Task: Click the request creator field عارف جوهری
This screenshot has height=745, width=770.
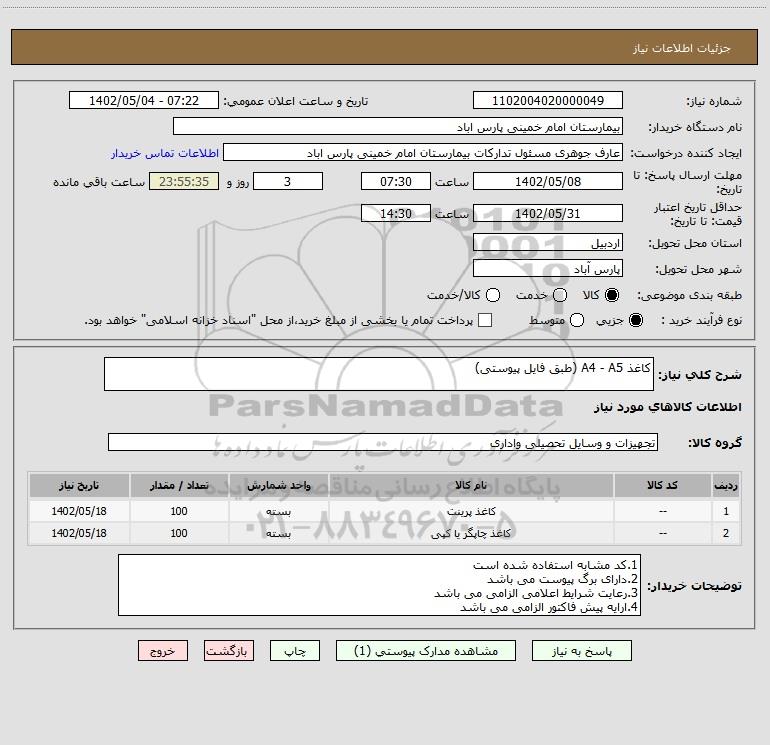Action: (423, 152)
